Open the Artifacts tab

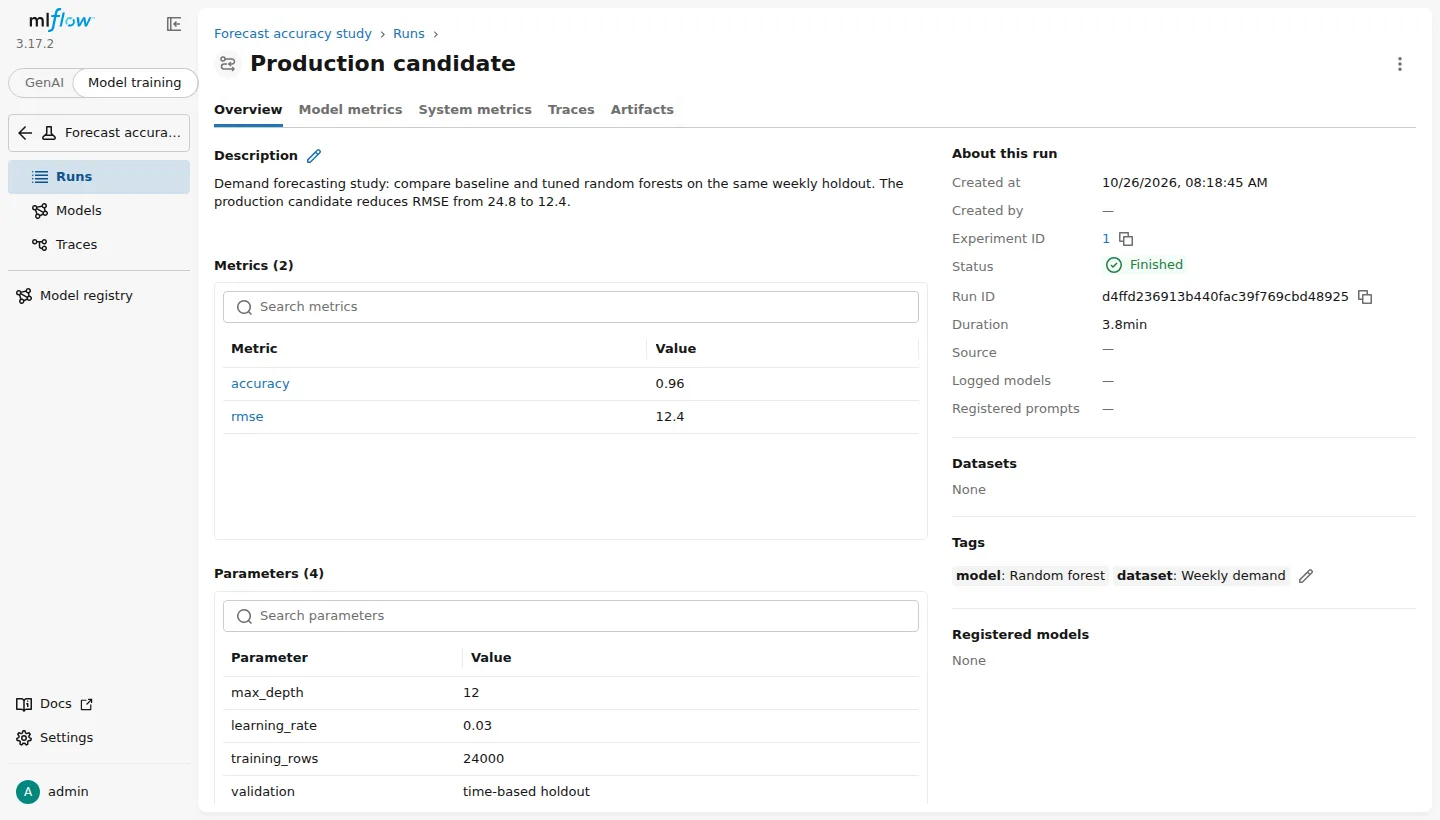coord(642,110)
